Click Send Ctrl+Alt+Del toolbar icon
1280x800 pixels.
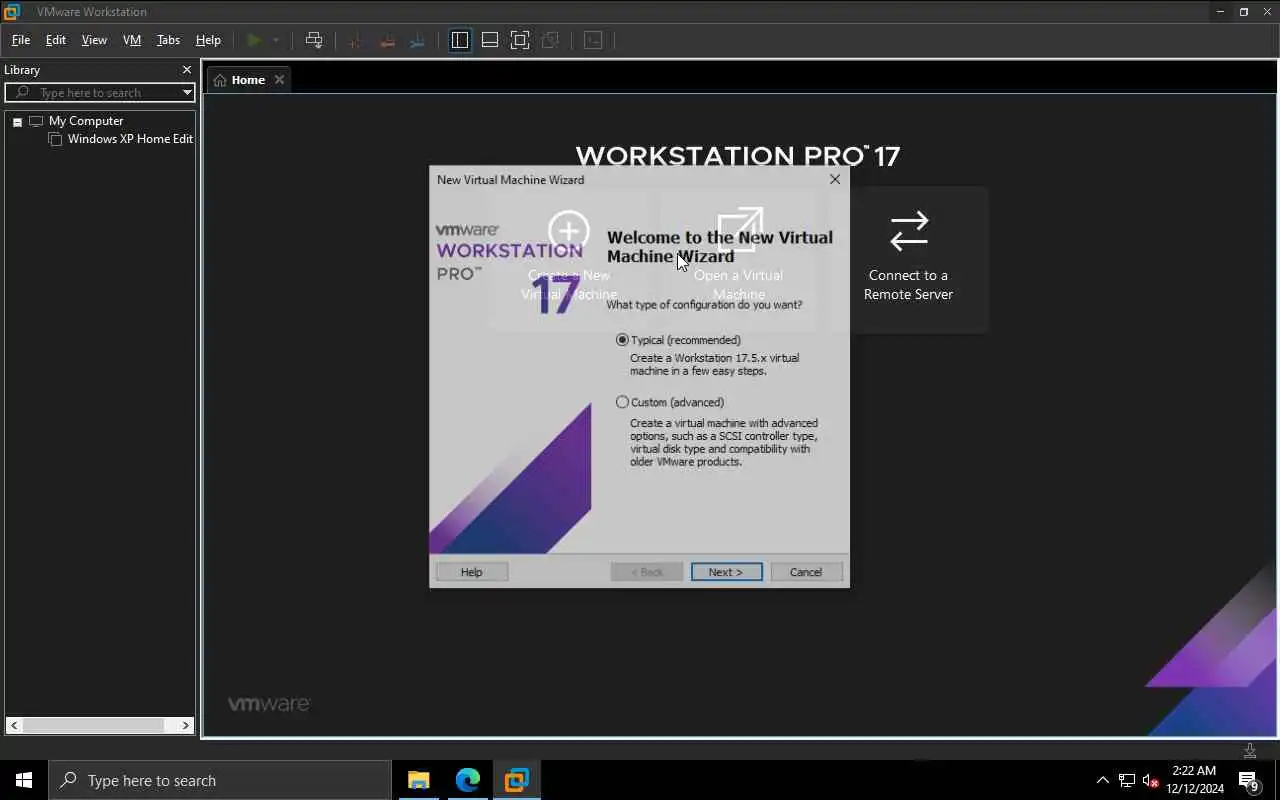point(314,40)
